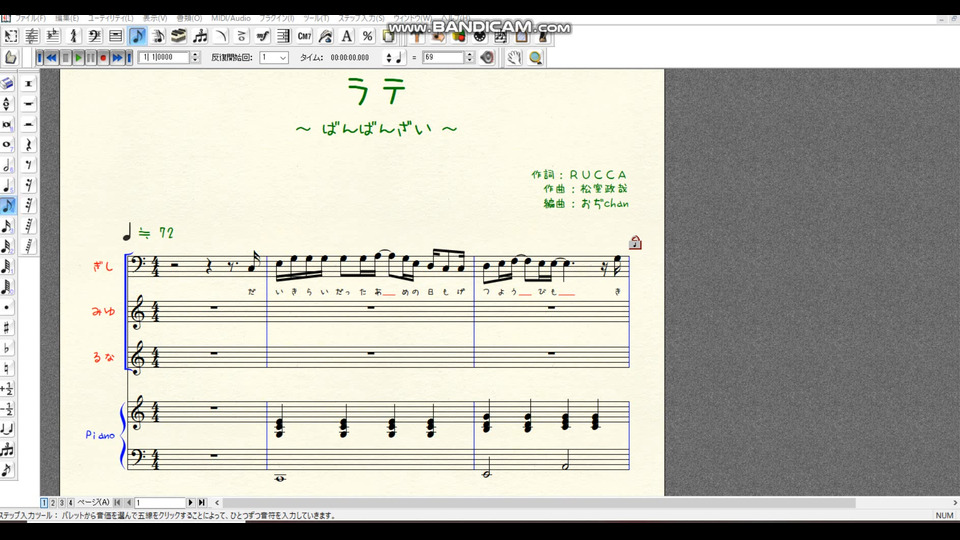Image resolution: width=960 pixels, height=540 pixels.
Task: Raise pitch by half step button
Action: point(7,389)
